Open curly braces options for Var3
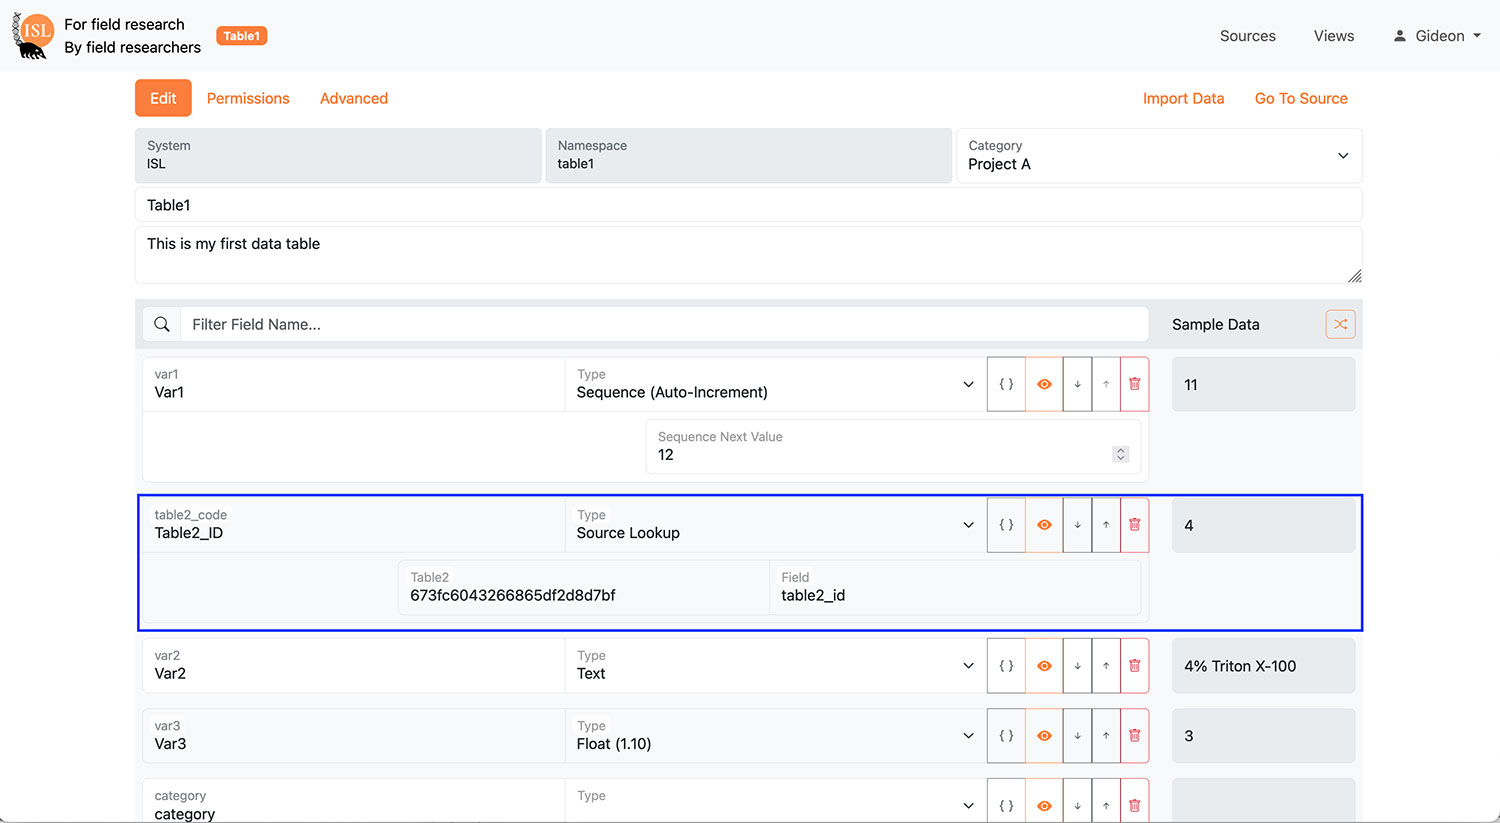 coord(1006,736)
